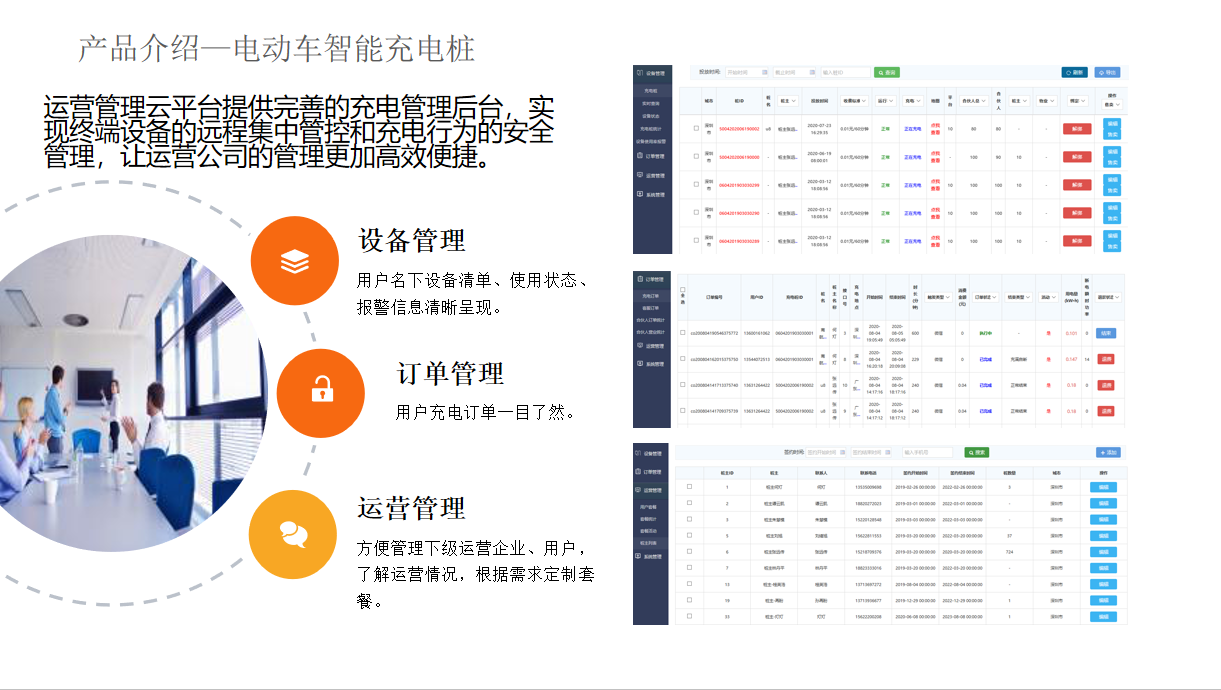Click the 运营管理 sidebar icon in the top screenshot

[x=640, y=175]
